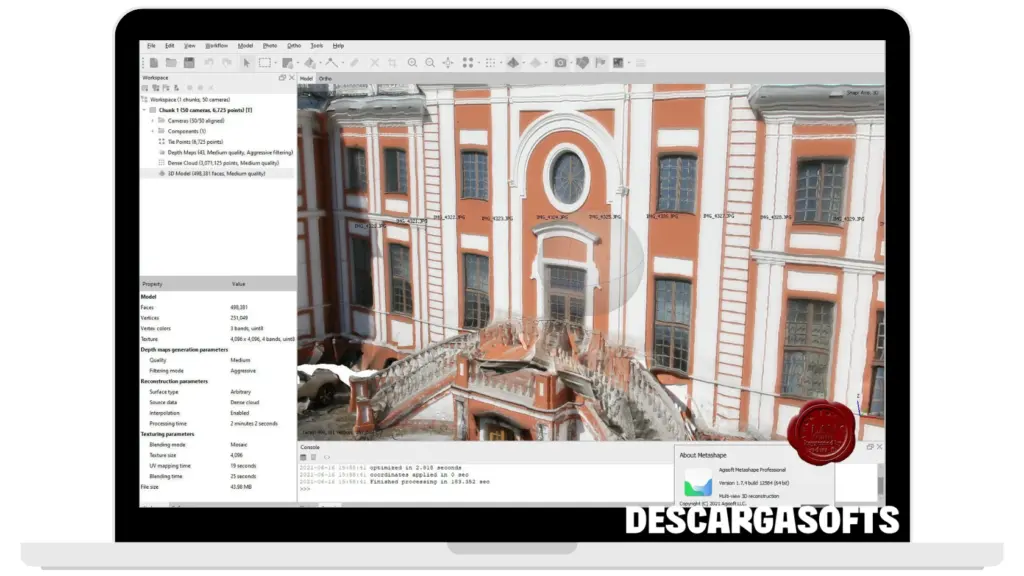Click the Zoom Out magnifier icon

430,62
